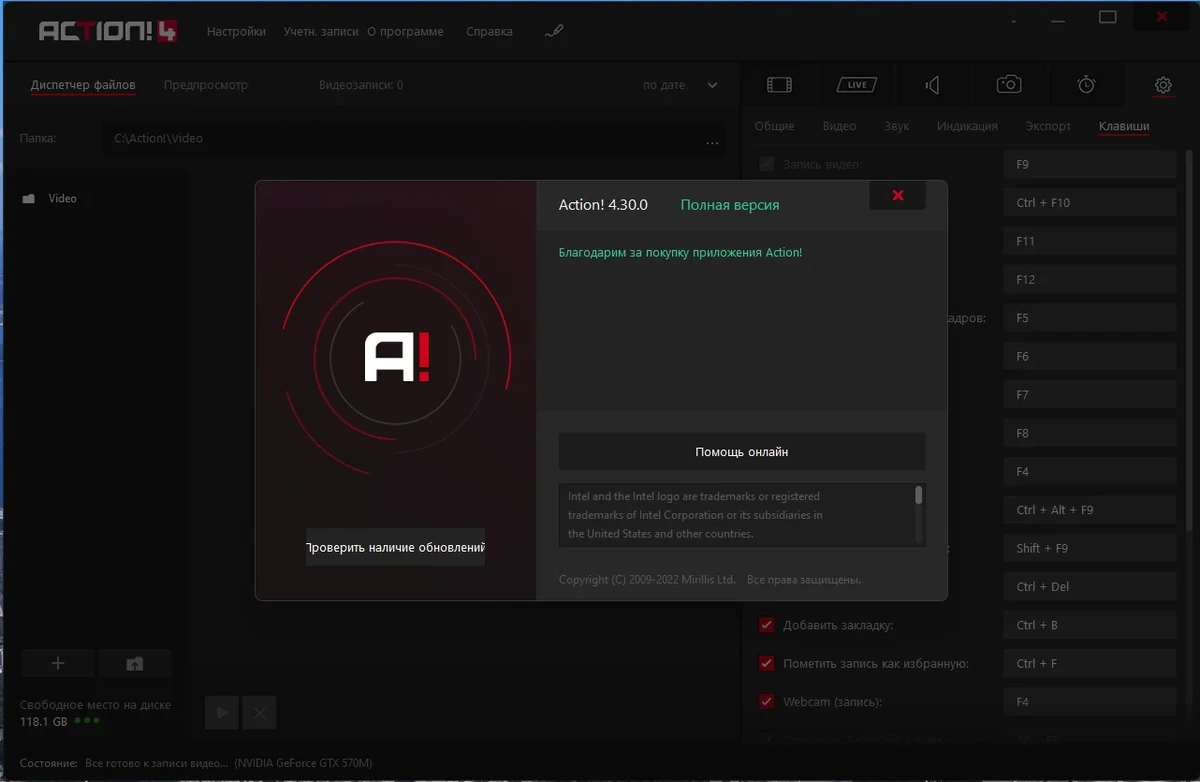
Task: Open the Настройки menu
Action: 236,31
